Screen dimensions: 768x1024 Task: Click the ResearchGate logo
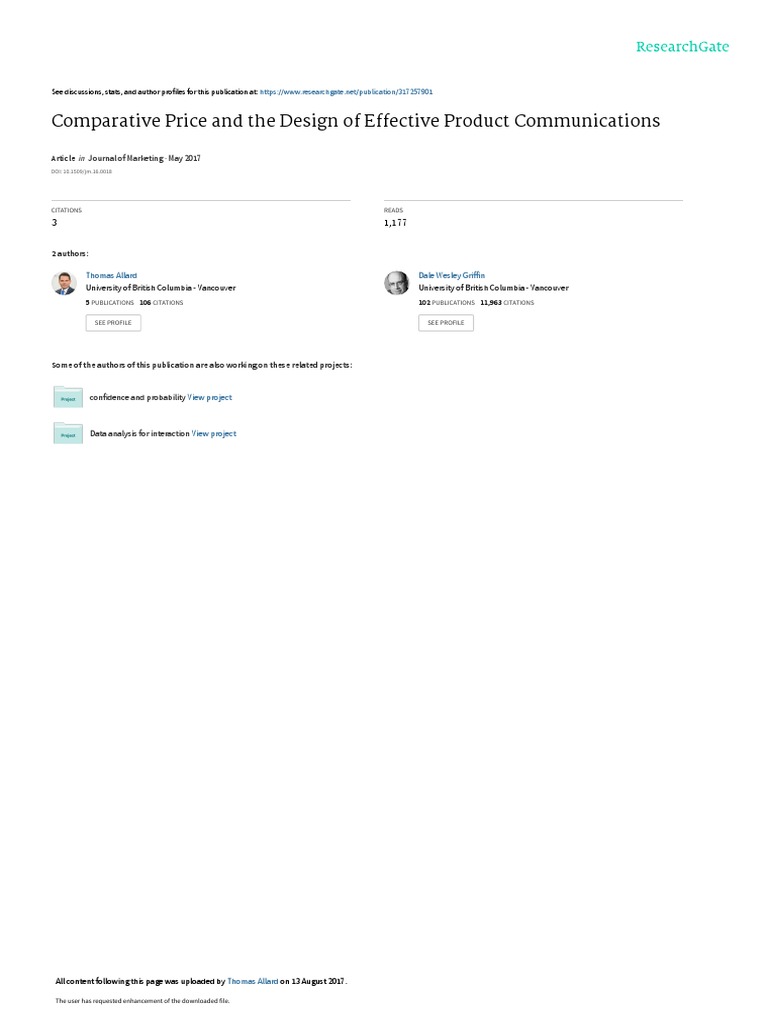coord(682,47)
